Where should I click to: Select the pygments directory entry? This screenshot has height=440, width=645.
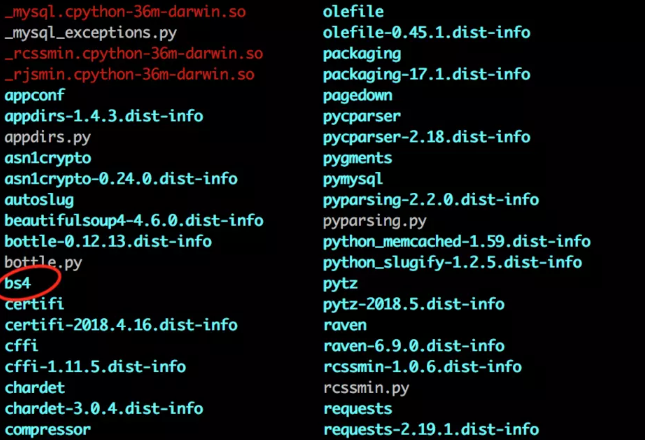[x=358, y=158]
